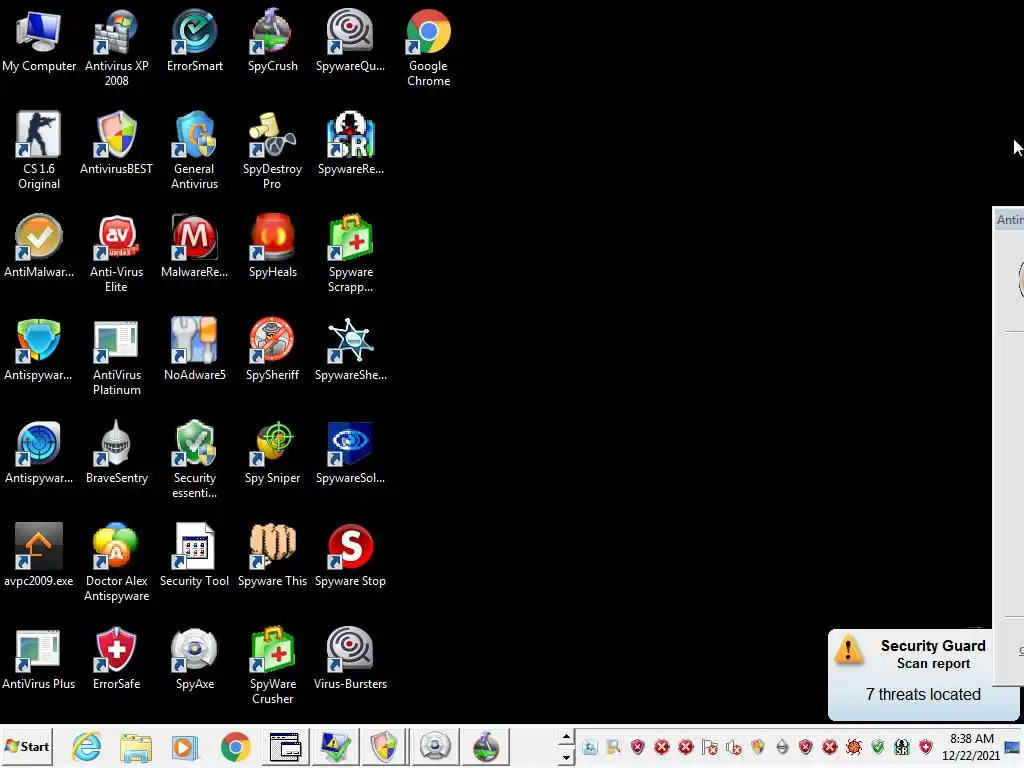
Task: Select the Spyware Scrapp... first-aid icon
Action: click(350, 253)
